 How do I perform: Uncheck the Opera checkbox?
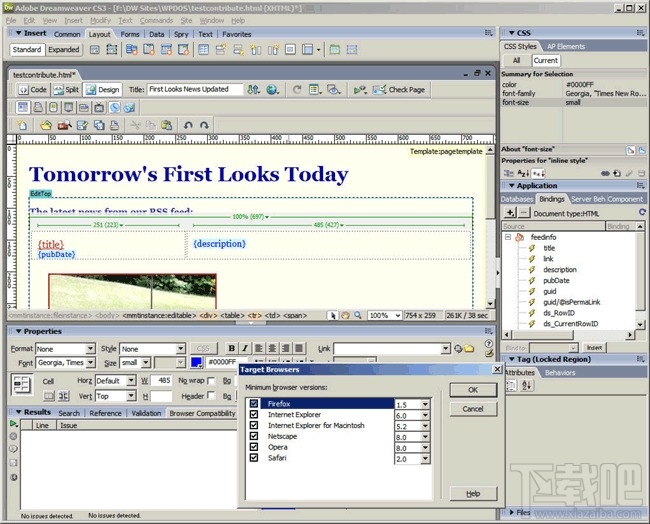pos(254,446)
